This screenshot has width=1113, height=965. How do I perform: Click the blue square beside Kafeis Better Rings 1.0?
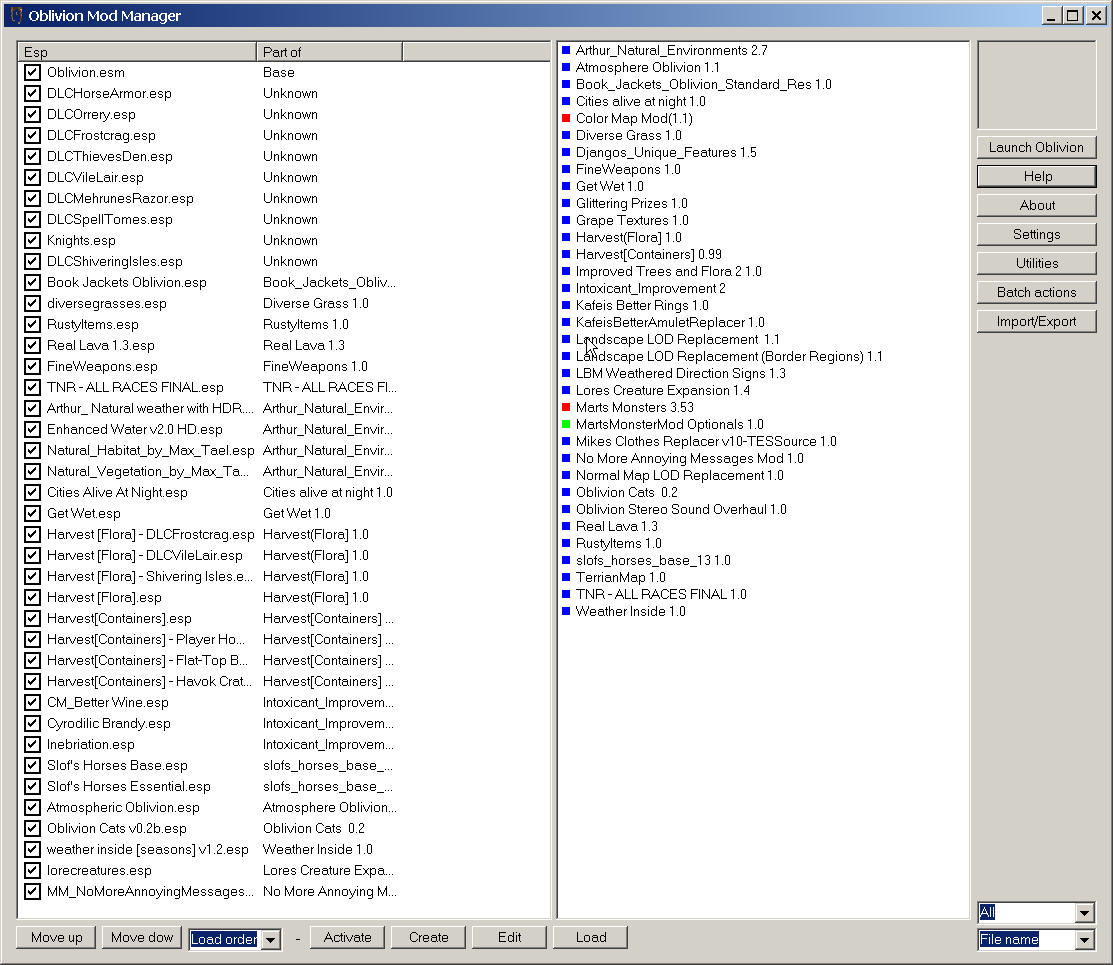[x=566, y=305]
